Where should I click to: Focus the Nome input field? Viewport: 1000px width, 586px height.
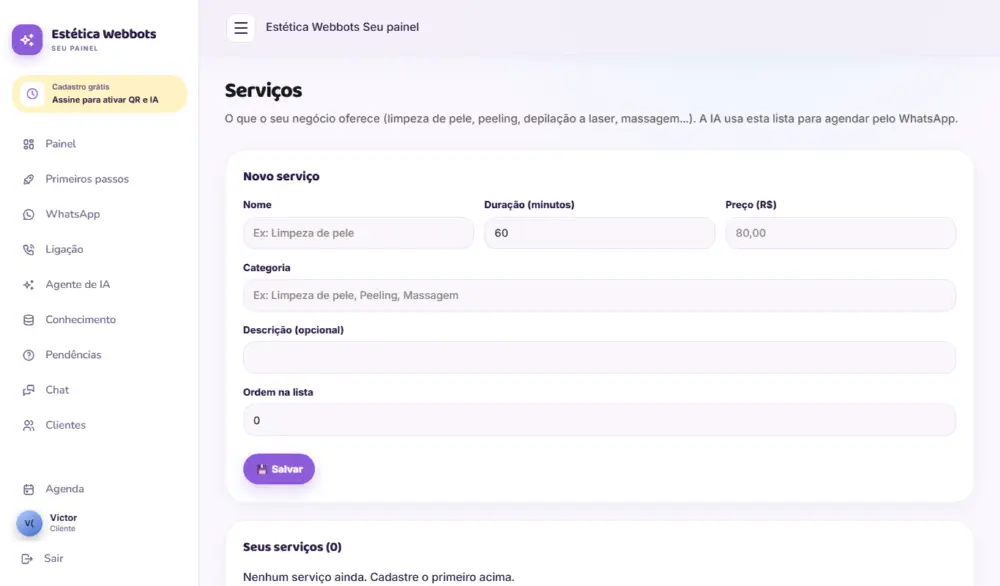pos(358,233)
